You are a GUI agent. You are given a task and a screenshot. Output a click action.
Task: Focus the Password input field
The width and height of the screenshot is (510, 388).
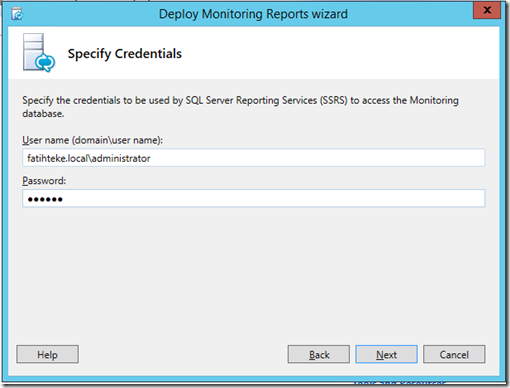(x=254, y=199)
